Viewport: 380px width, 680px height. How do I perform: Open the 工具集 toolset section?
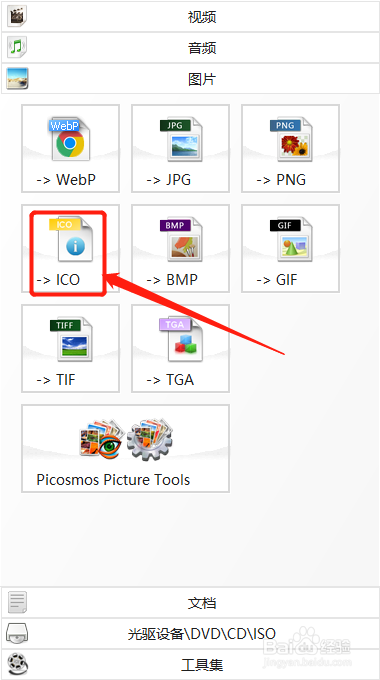(x=190, y=664)
